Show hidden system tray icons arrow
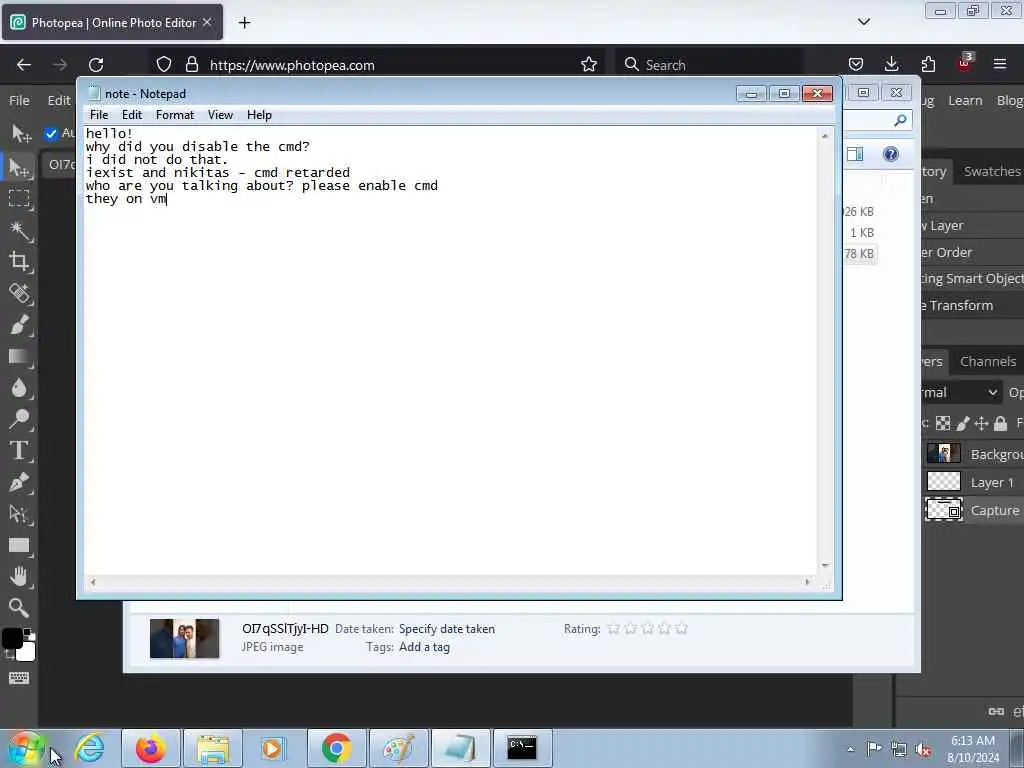Image resolution: width=1024 pixels, height=768 pixels. point(850,749)
